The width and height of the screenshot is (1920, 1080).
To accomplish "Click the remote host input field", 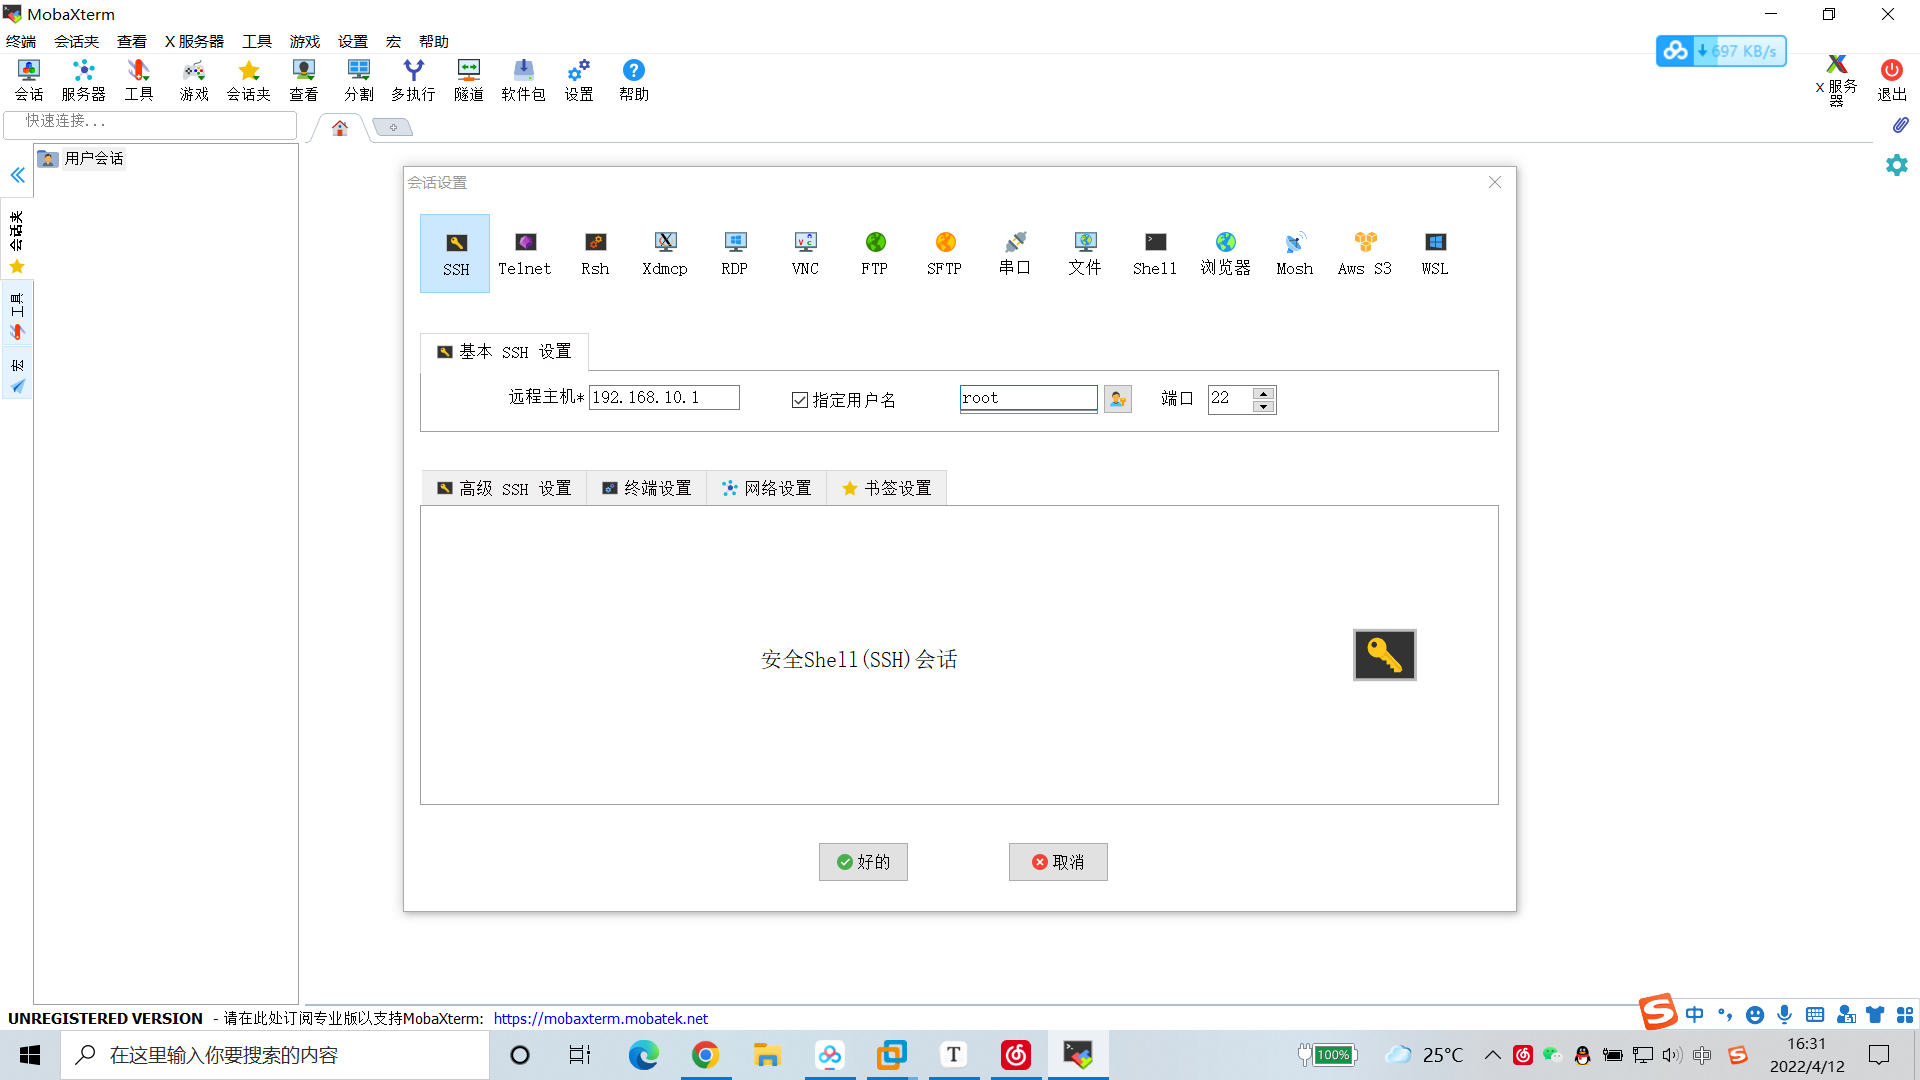I will pyautogui.click(x=664, y=398).
